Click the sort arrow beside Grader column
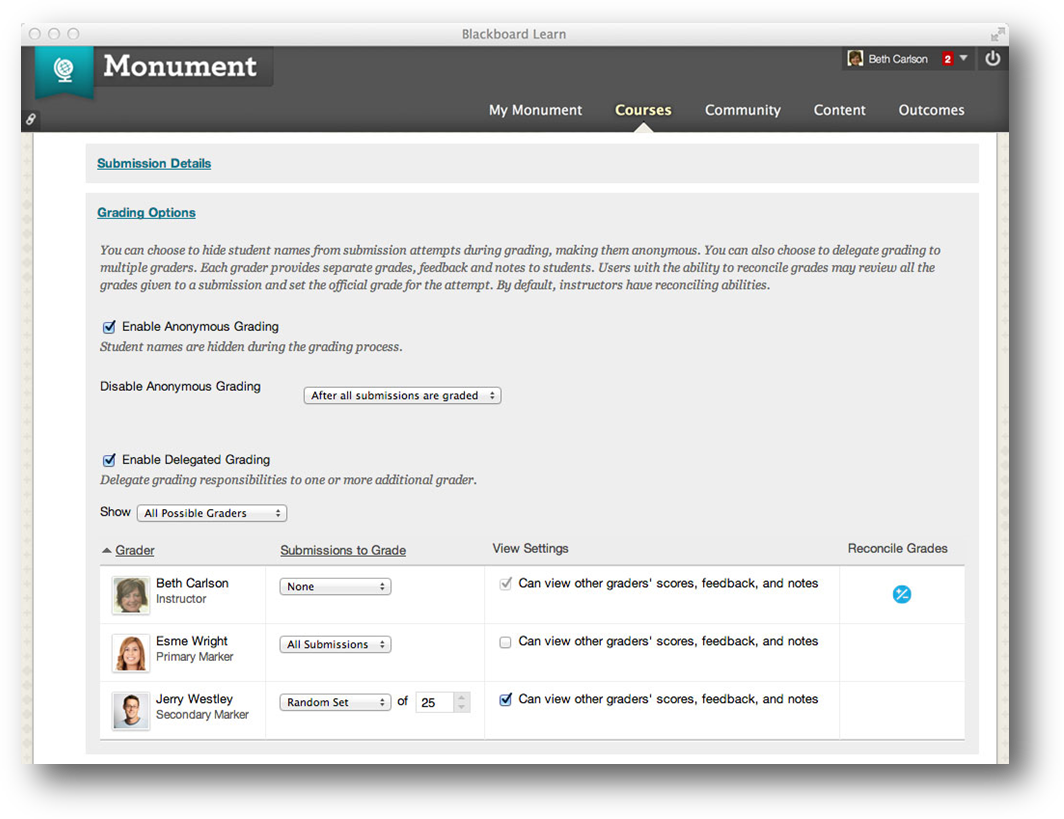This screenshot has height=819, width=1064. [107, 550]
